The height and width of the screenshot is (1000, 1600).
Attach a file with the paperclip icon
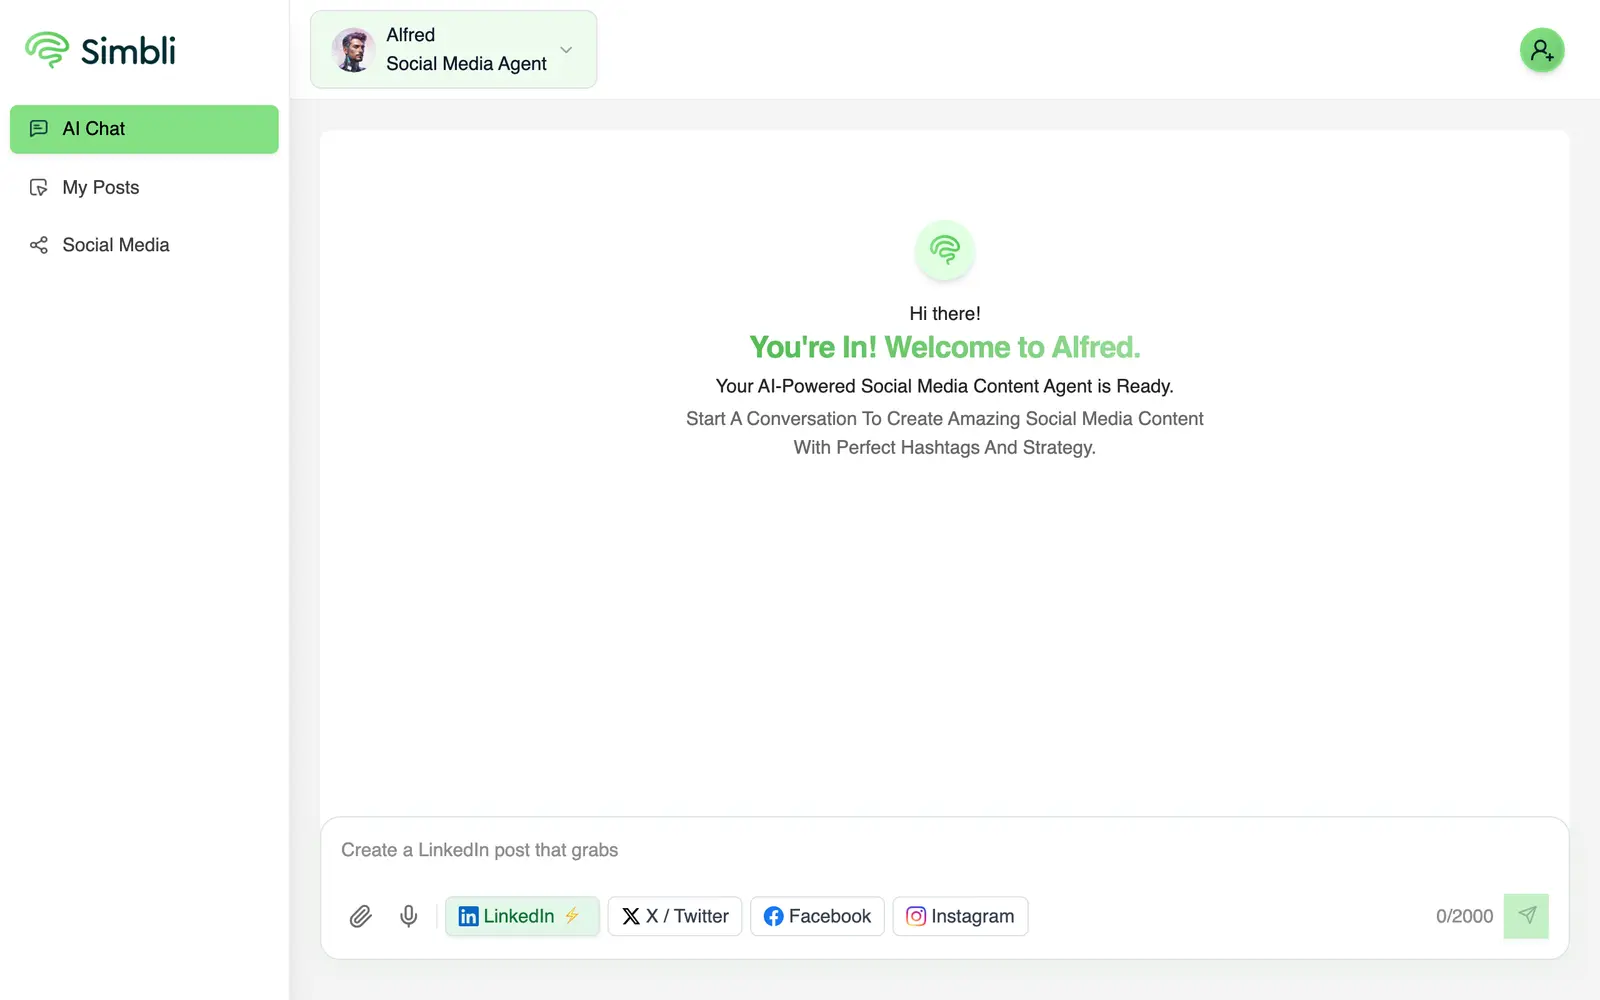click(361, 916)
